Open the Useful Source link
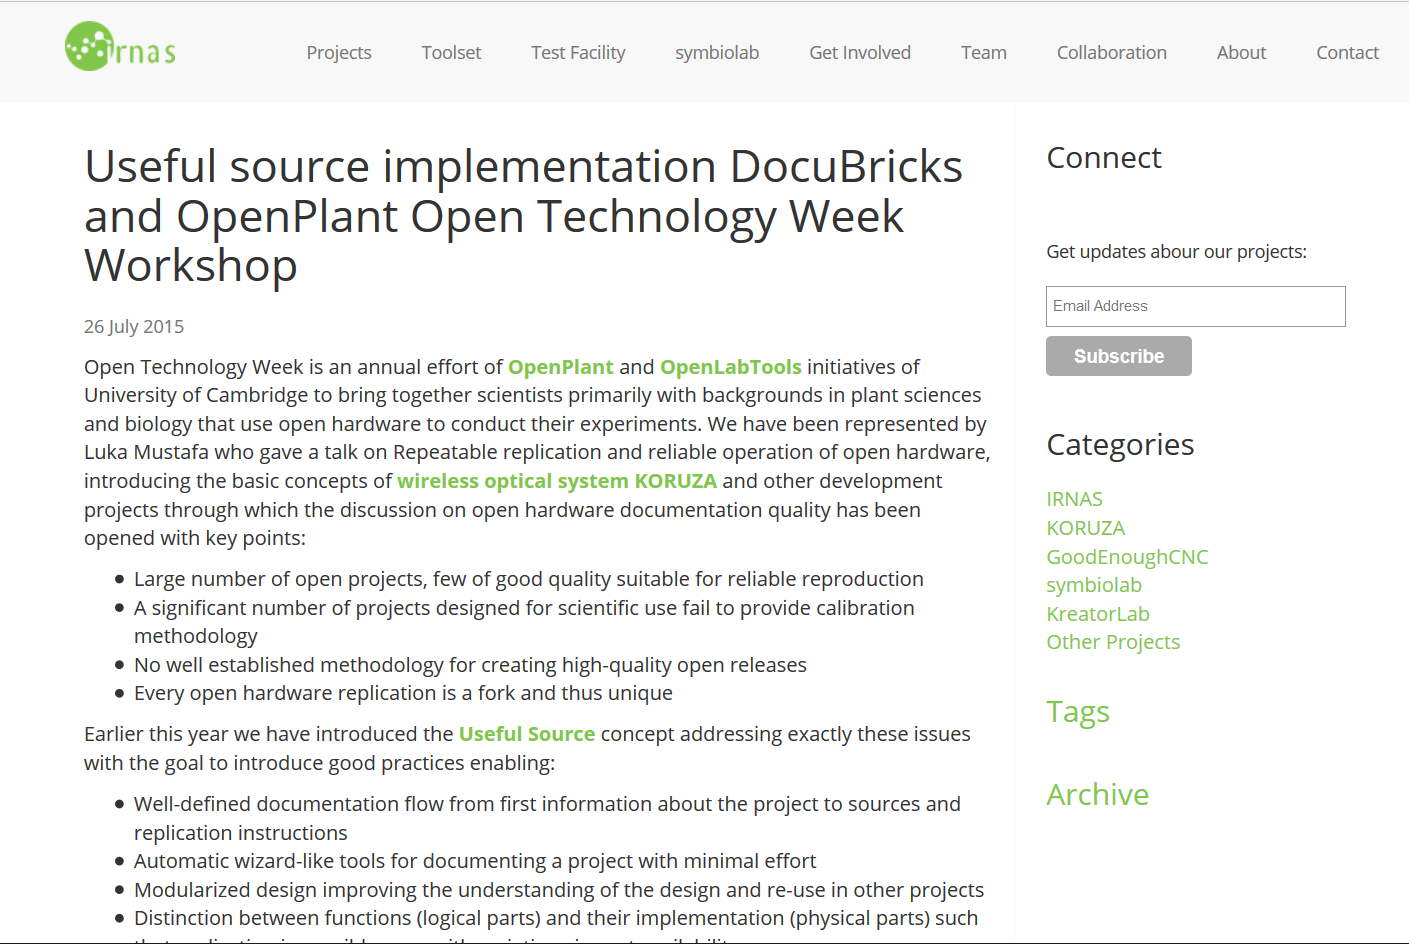 [527, 734]
